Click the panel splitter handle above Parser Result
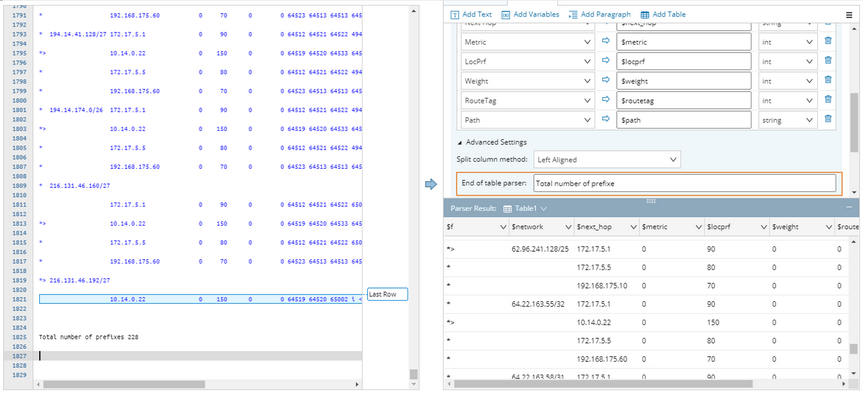 click(651, 201)
